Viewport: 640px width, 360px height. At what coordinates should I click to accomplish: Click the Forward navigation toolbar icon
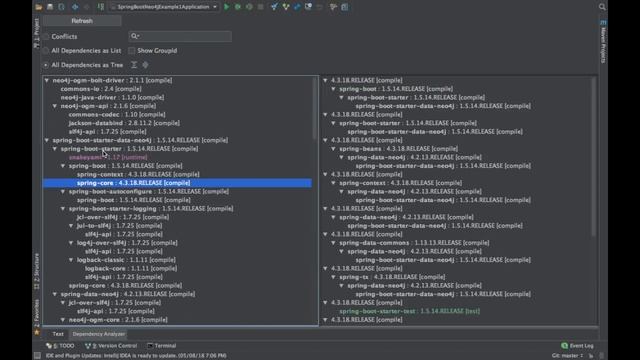(86, 7)
